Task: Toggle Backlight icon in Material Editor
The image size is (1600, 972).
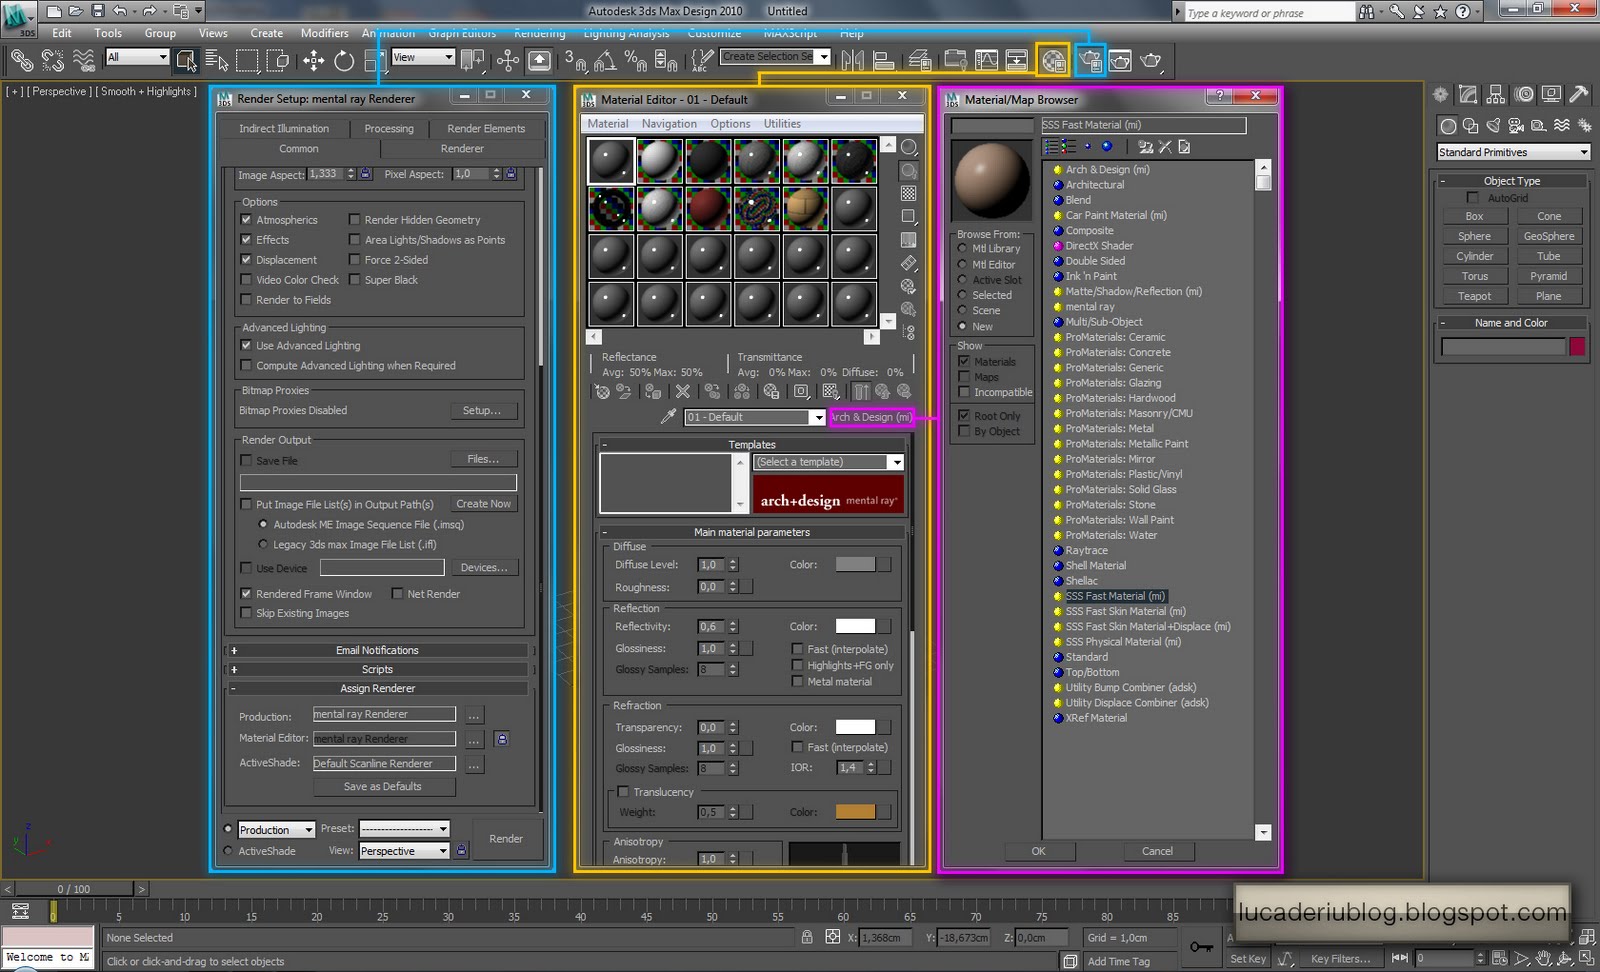Action: tap(908, 170)
